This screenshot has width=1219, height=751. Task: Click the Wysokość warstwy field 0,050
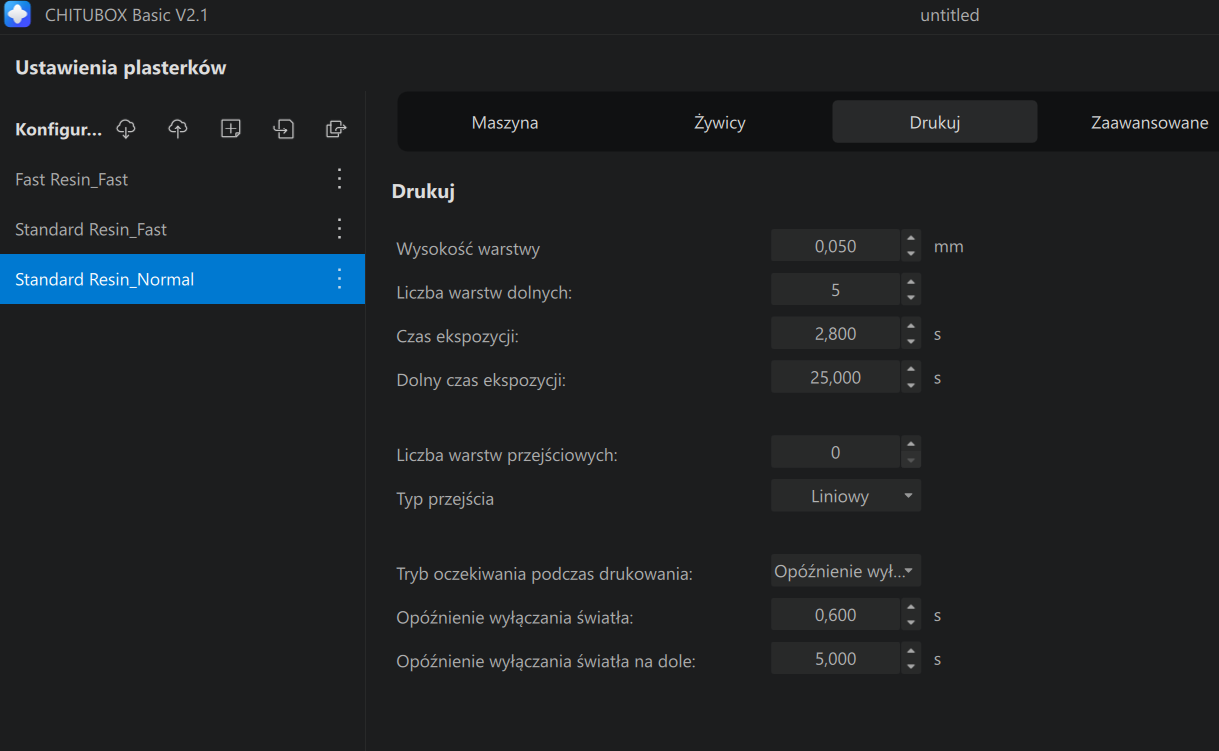836,246
